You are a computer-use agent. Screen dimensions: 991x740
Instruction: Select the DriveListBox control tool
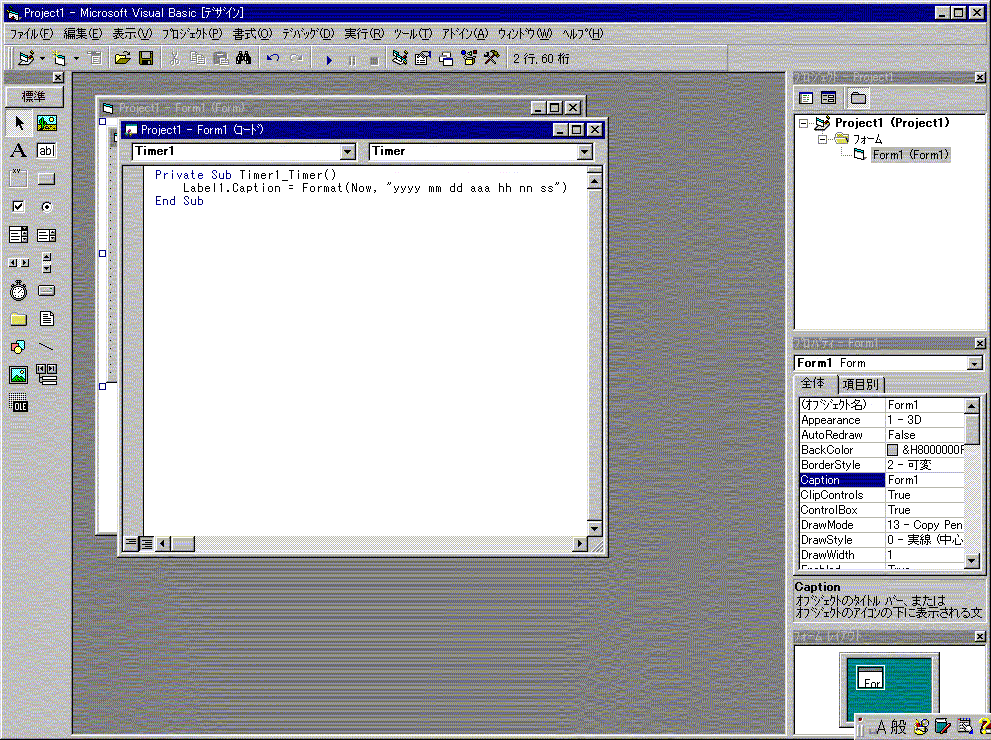coord(47,291)
